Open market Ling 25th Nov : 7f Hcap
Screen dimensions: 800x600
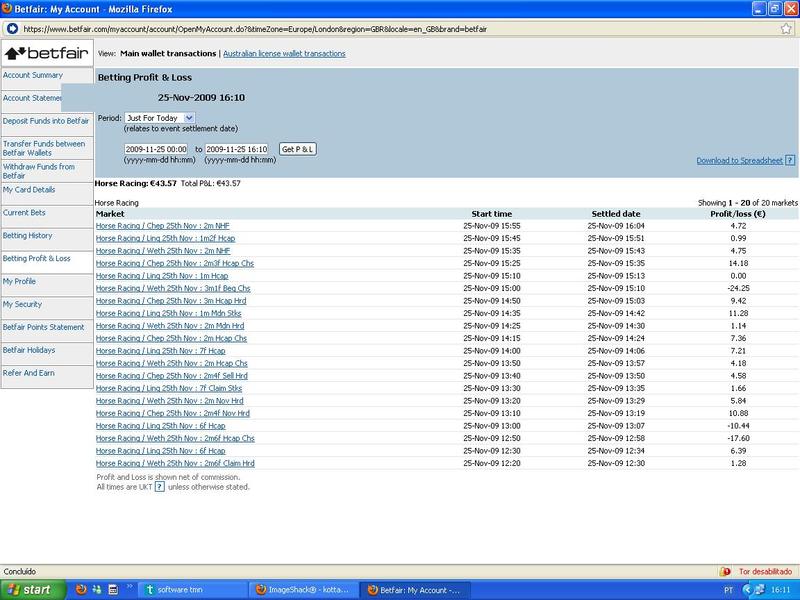click(x=160, y=351)
